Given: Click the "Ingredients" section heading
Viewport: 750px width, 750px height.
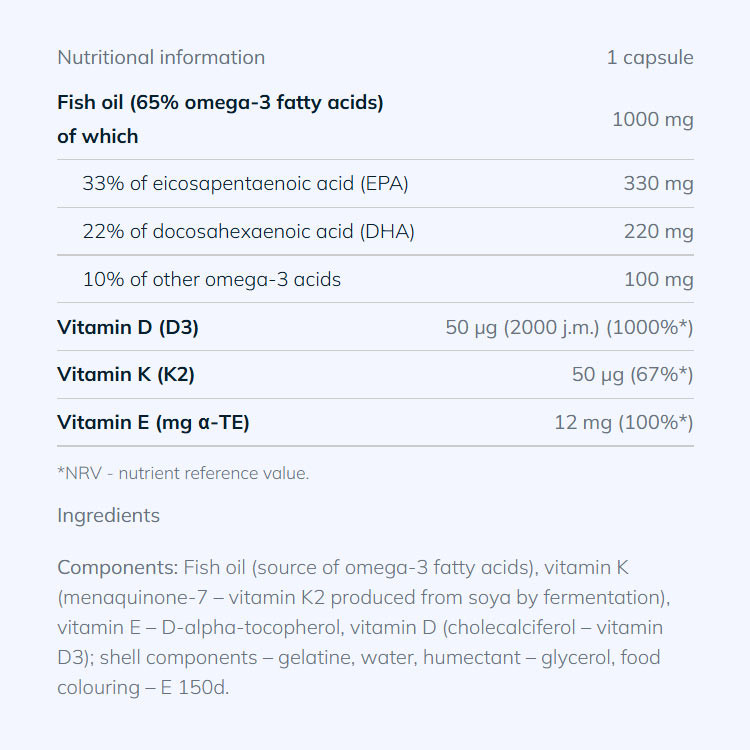Looking at the screenshot, I should point(108,516).
